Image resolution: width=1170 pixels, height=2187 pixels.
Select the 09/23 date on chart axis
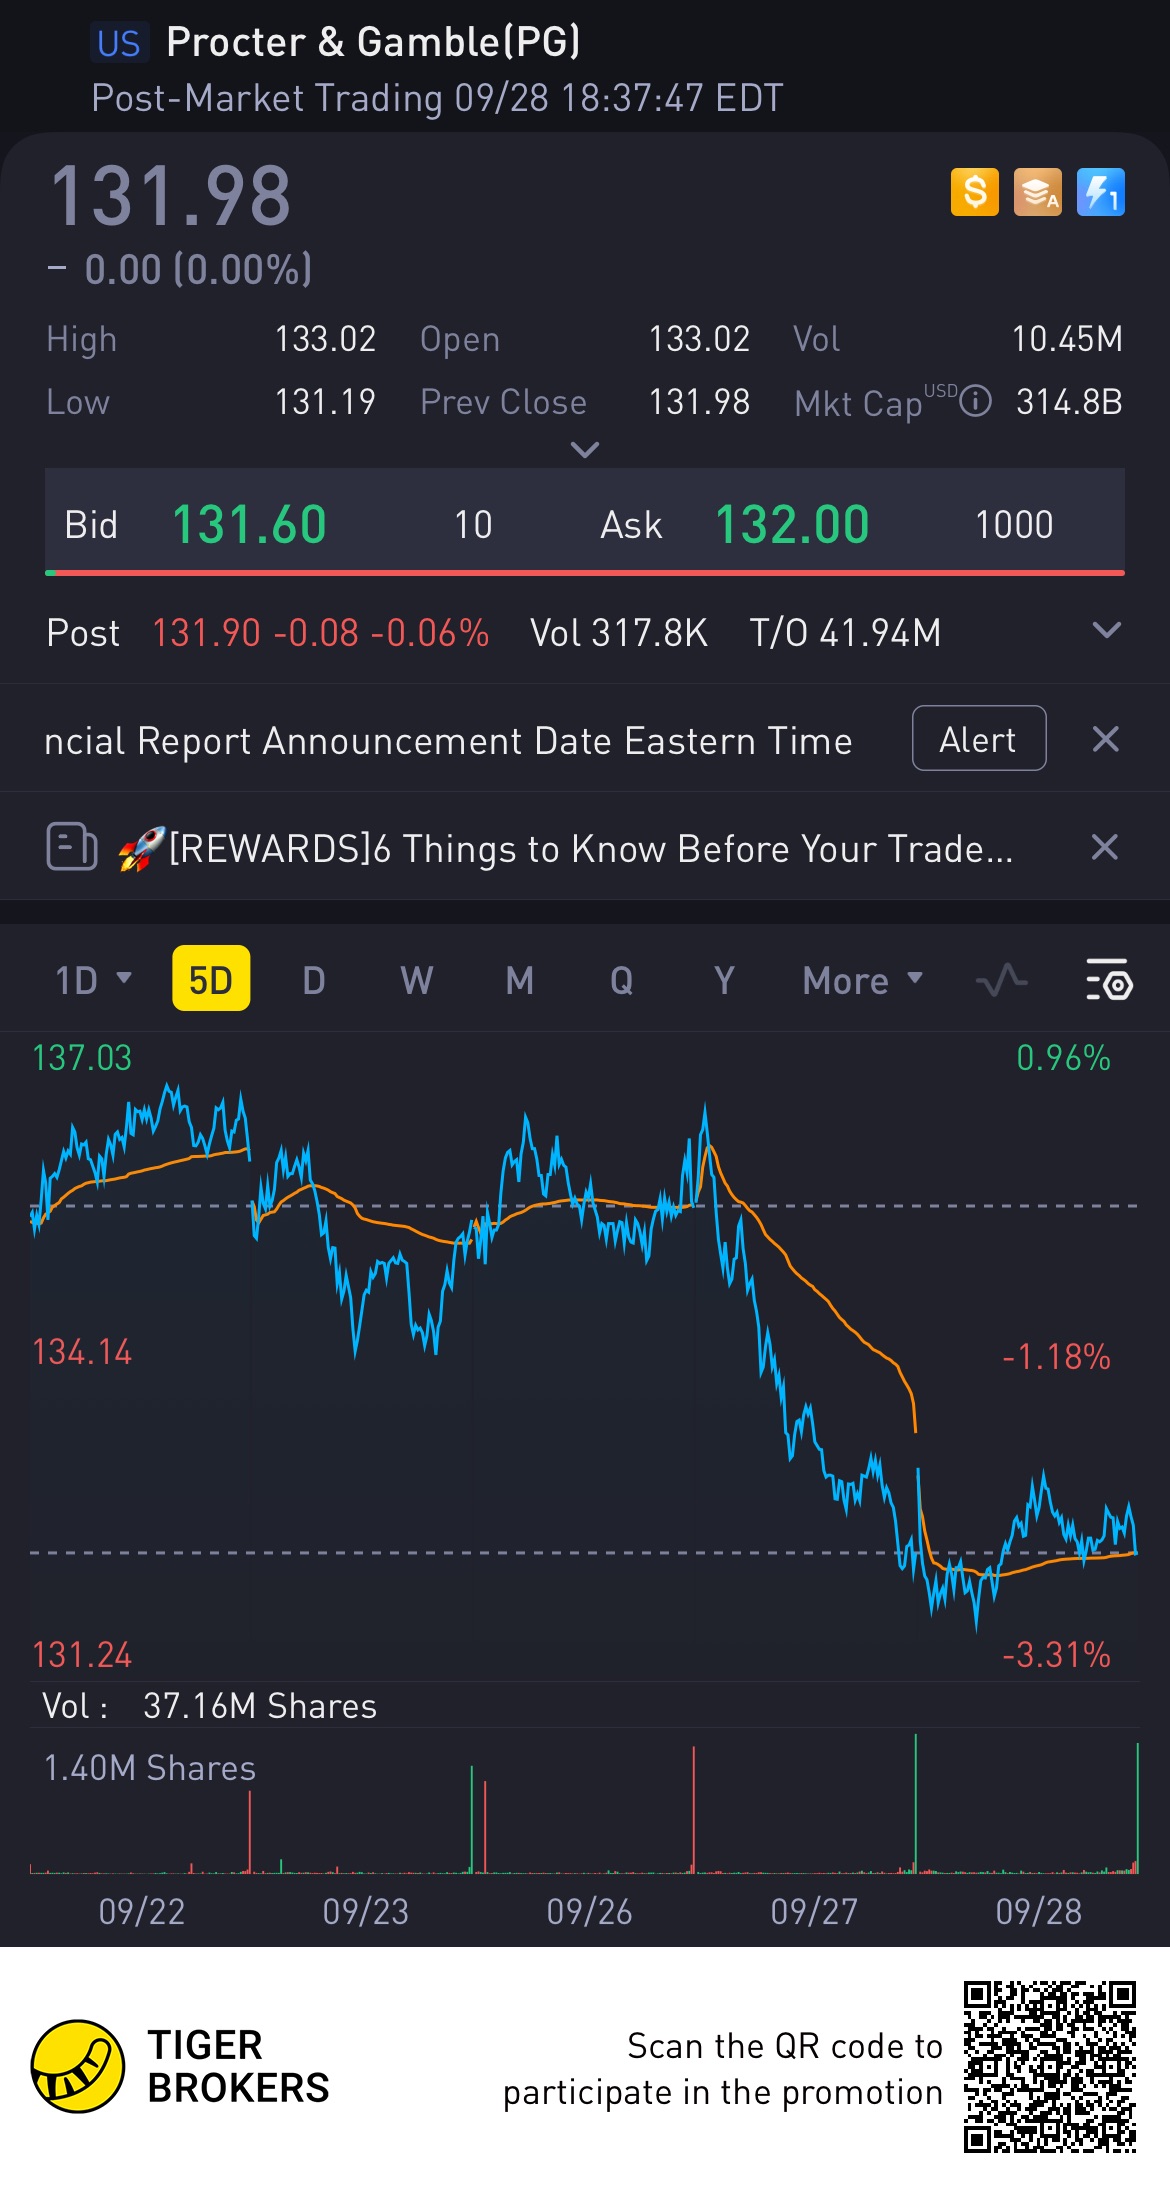pyautogui.click(x=366, y=1911)
